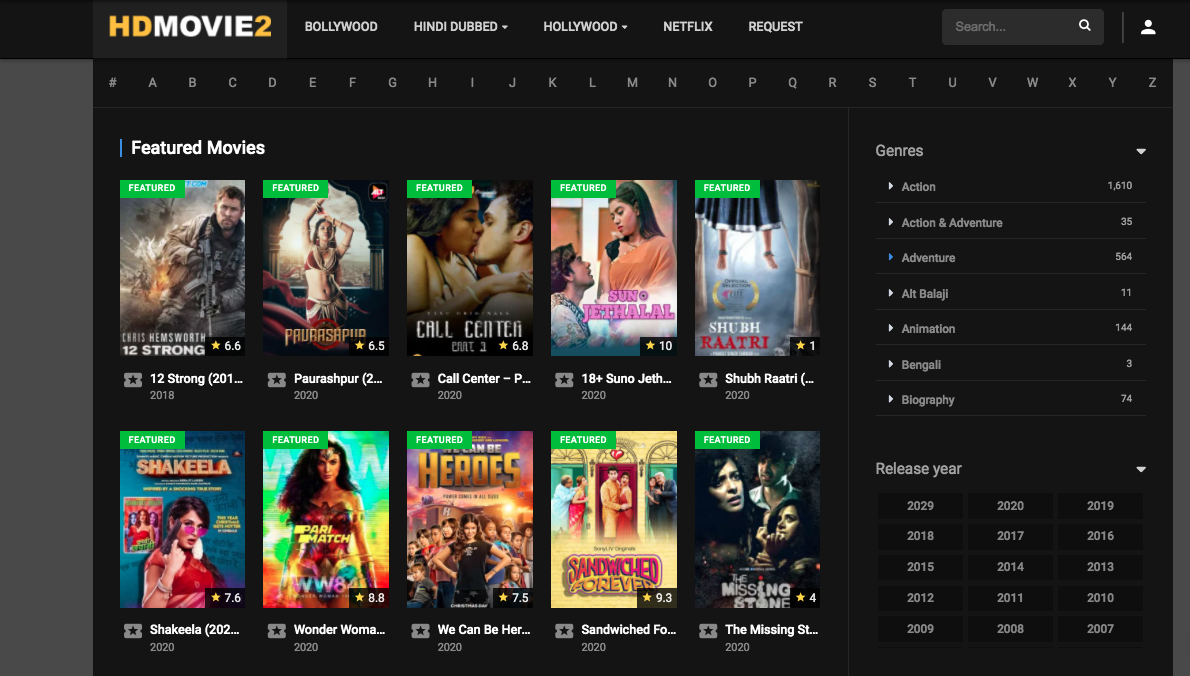Click the 6.6 star rating on 12 Strong

(225, 346)
